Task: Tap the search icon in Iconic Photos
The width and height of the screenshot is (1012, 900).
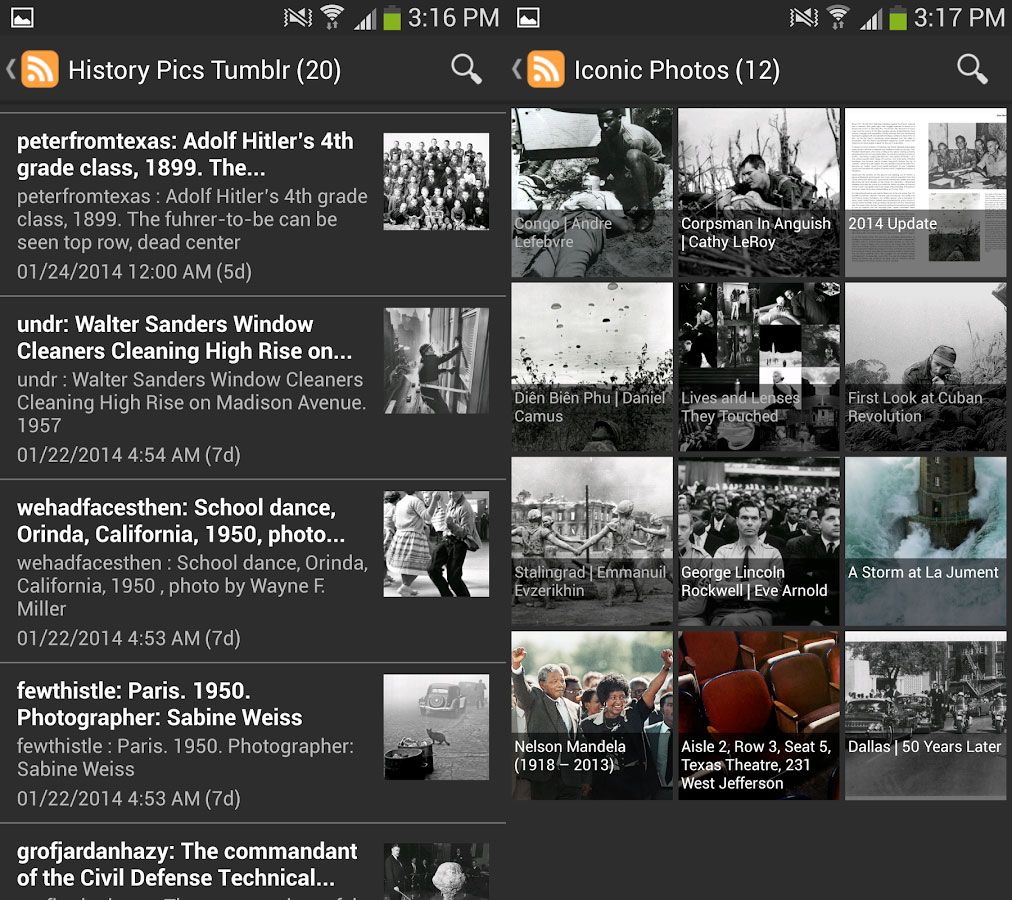Action: pyautogui.click(x=972, y=69)
